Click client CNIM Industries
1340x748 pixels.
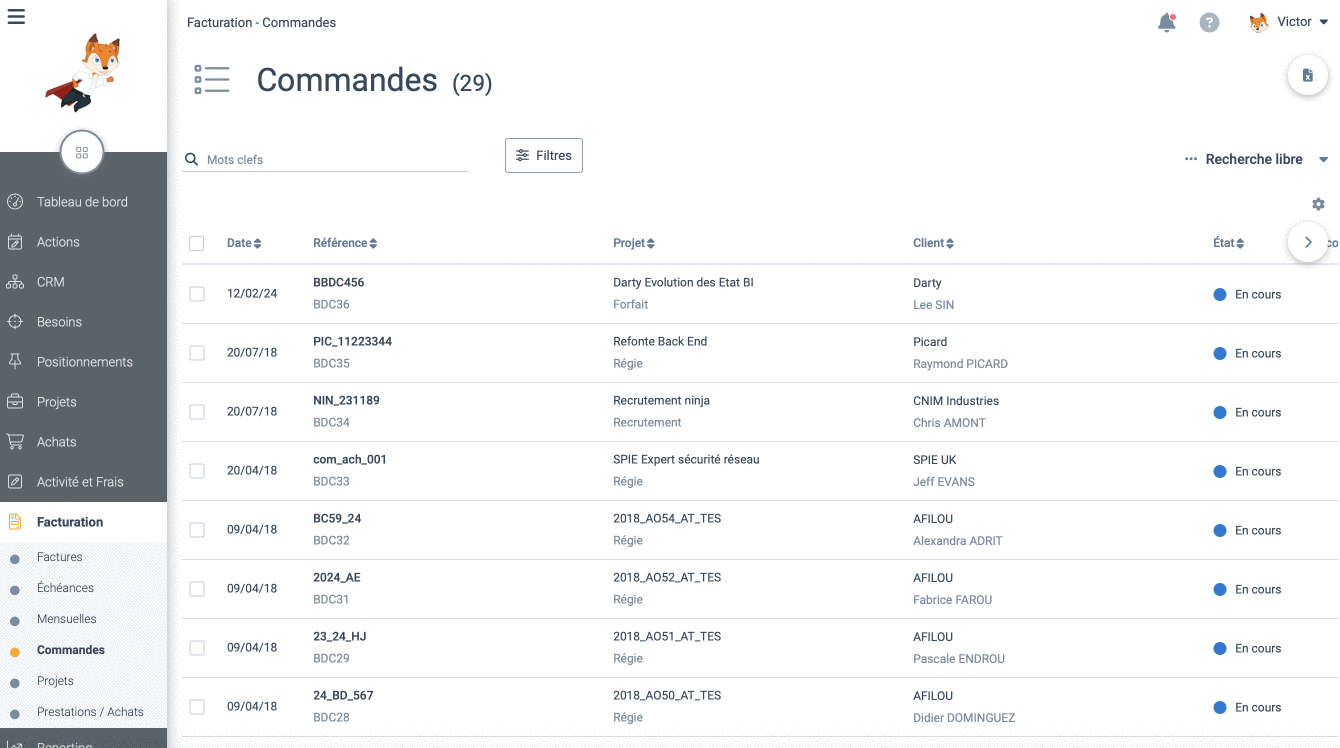tap(956, 401)
